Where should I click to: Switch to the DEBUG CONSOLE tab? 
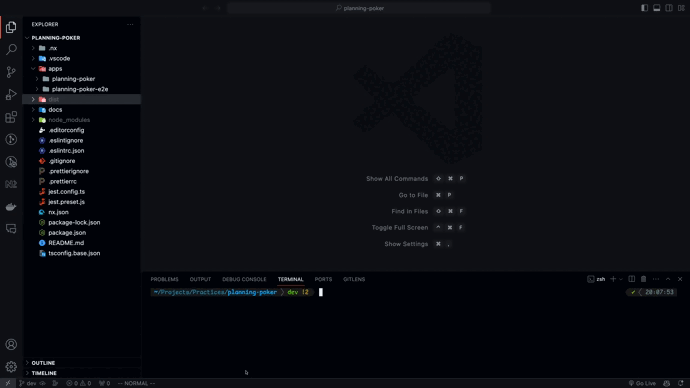pyautogui.click(x=244, y=279)
